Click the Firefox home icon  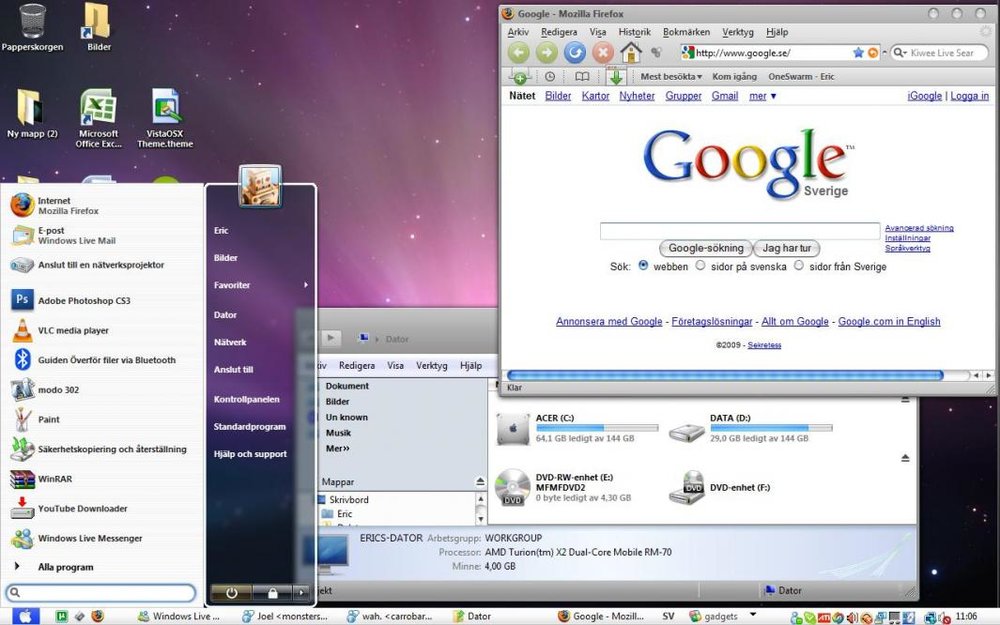(x=630, y=52)
